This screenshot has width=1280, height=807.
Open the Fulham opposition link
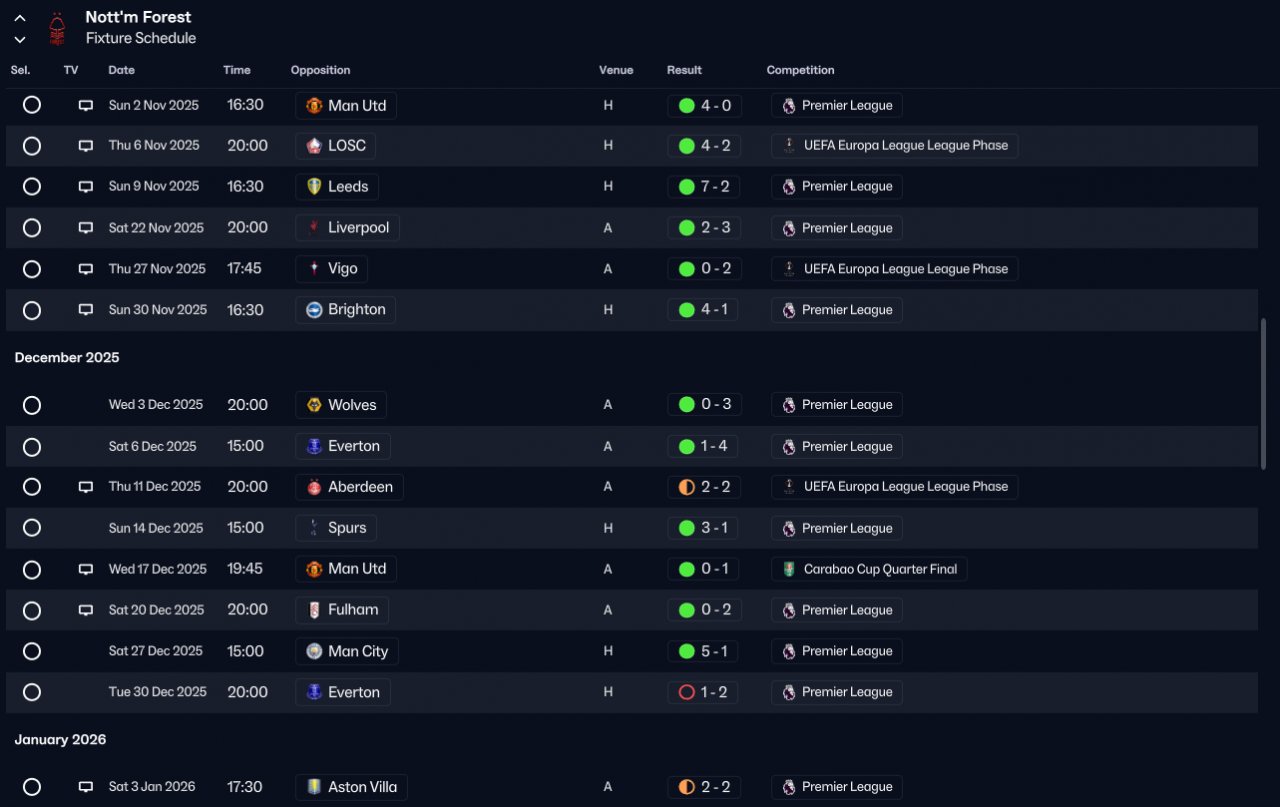pyautogui.click(x=342, y=610)
